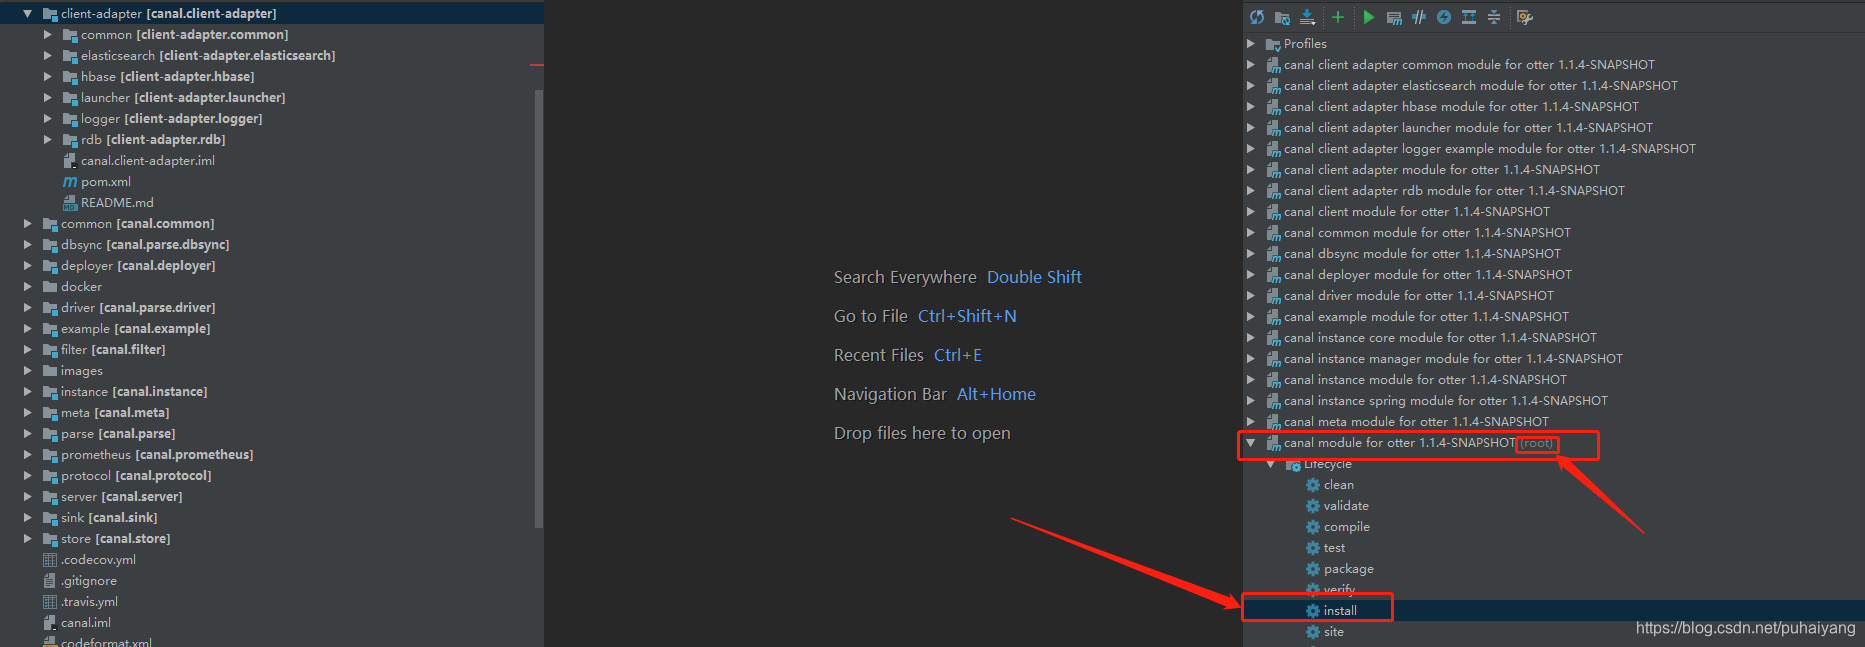The image size is (1865, 647).
Task: Click the gear icon next to test
Action: pos(1313,548)
